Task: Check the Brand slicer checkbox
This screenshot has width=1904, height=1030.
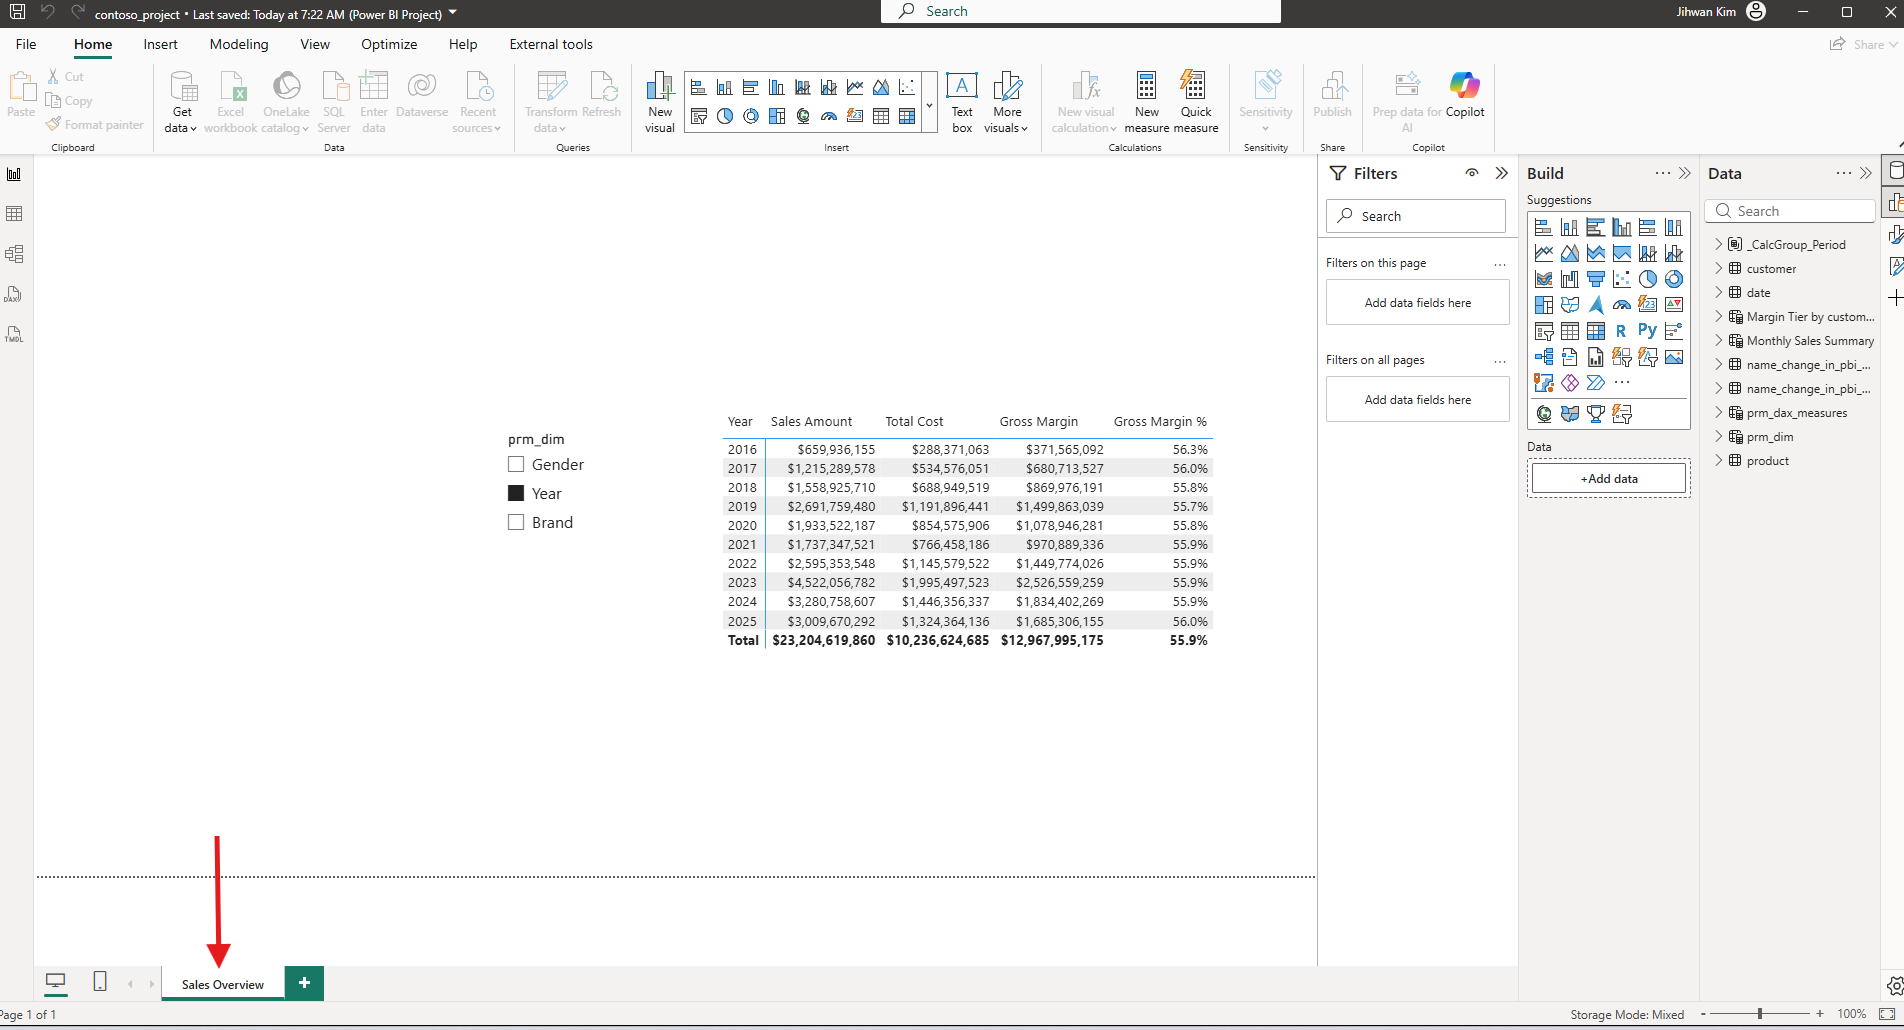Action: click(516, 522)
